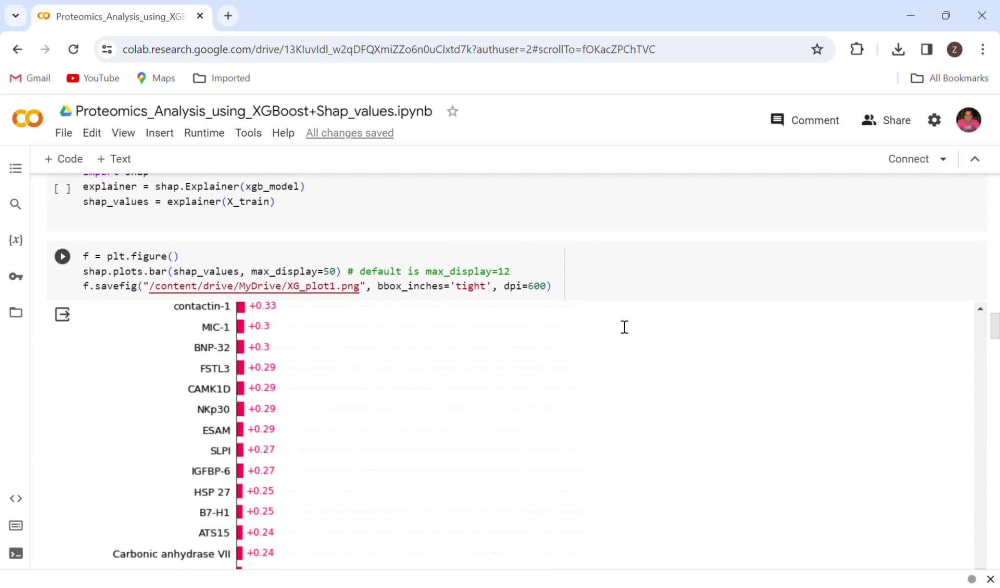Viewport: 1000px width, 588px height.
Task: Click the contactin-1 bar label
Action: pyautogui.click(x=202, y=306)
